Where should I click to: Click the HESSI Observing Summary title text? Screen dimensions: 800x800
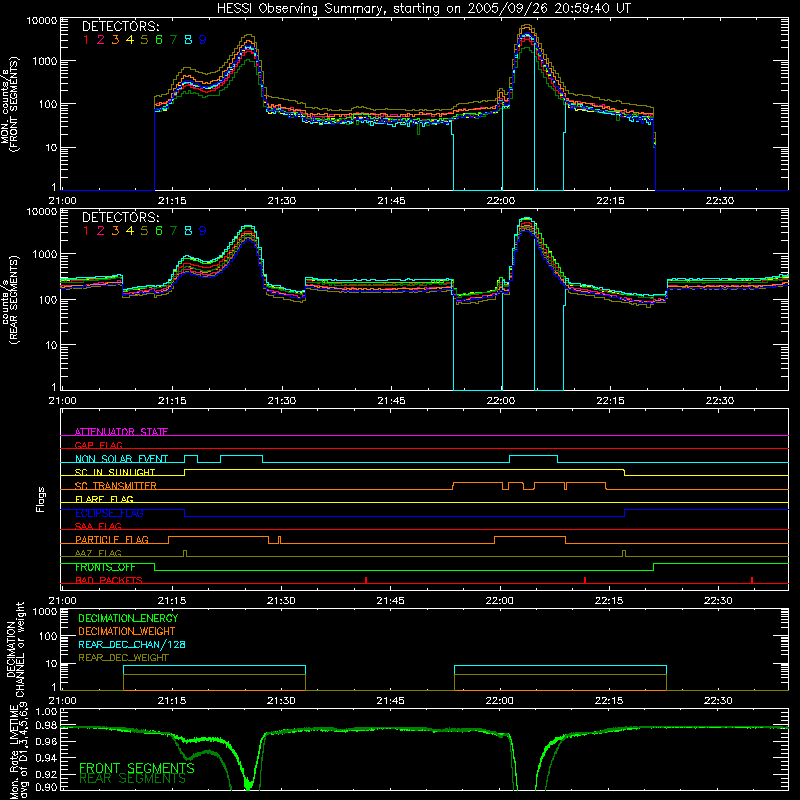[x=423, y=8]
